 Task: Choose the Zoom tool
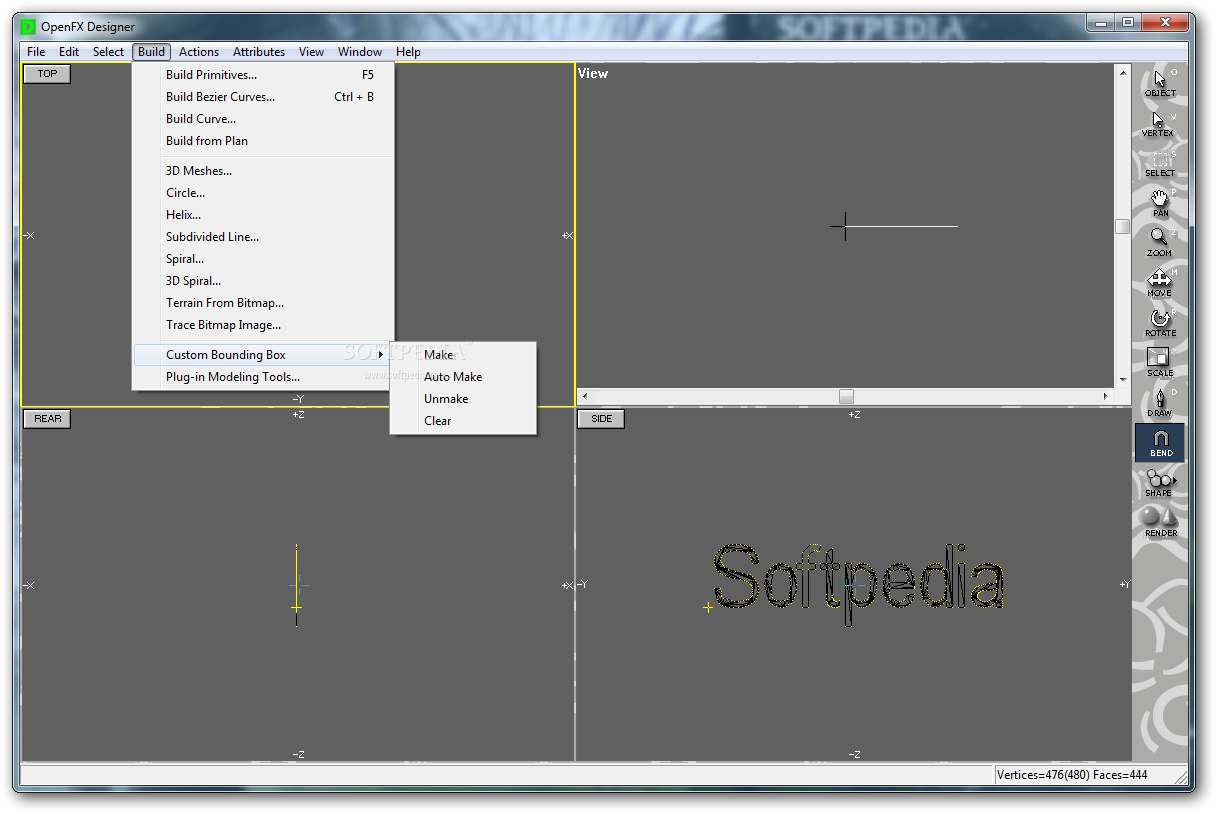[x=1159, y=243]
